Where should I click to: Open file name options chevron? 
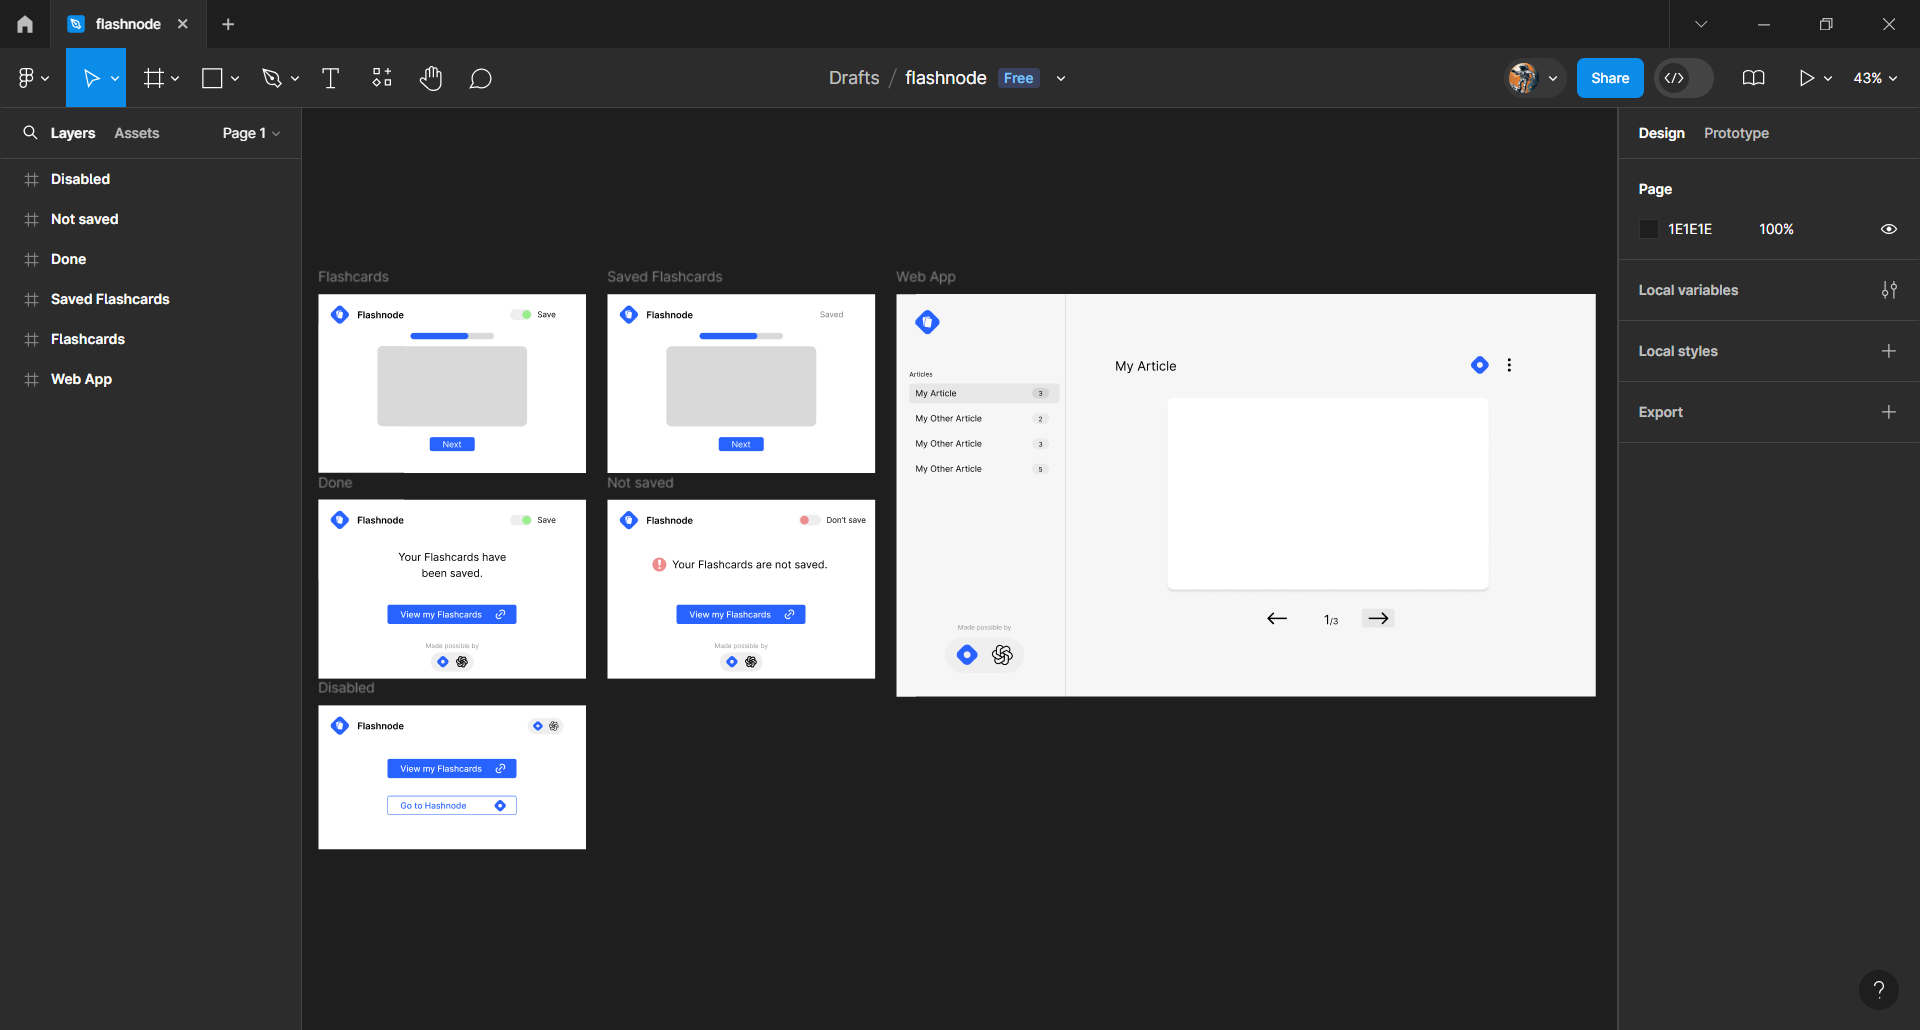point(1061,78)
